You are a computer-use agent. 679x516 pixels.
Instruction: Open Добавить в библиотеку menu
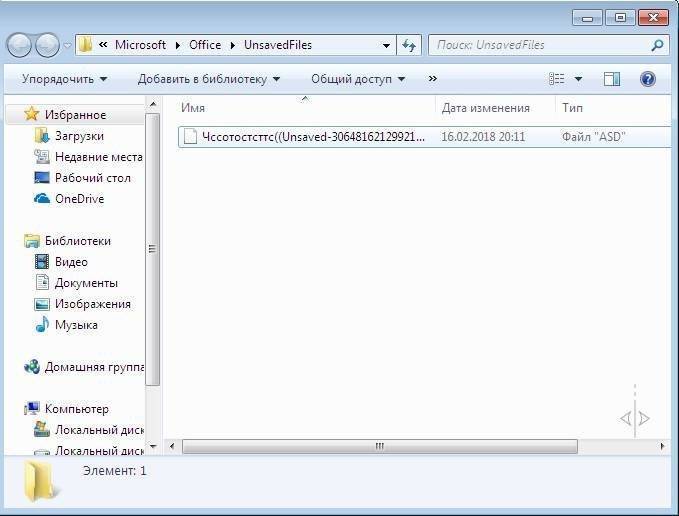(209, 79)
